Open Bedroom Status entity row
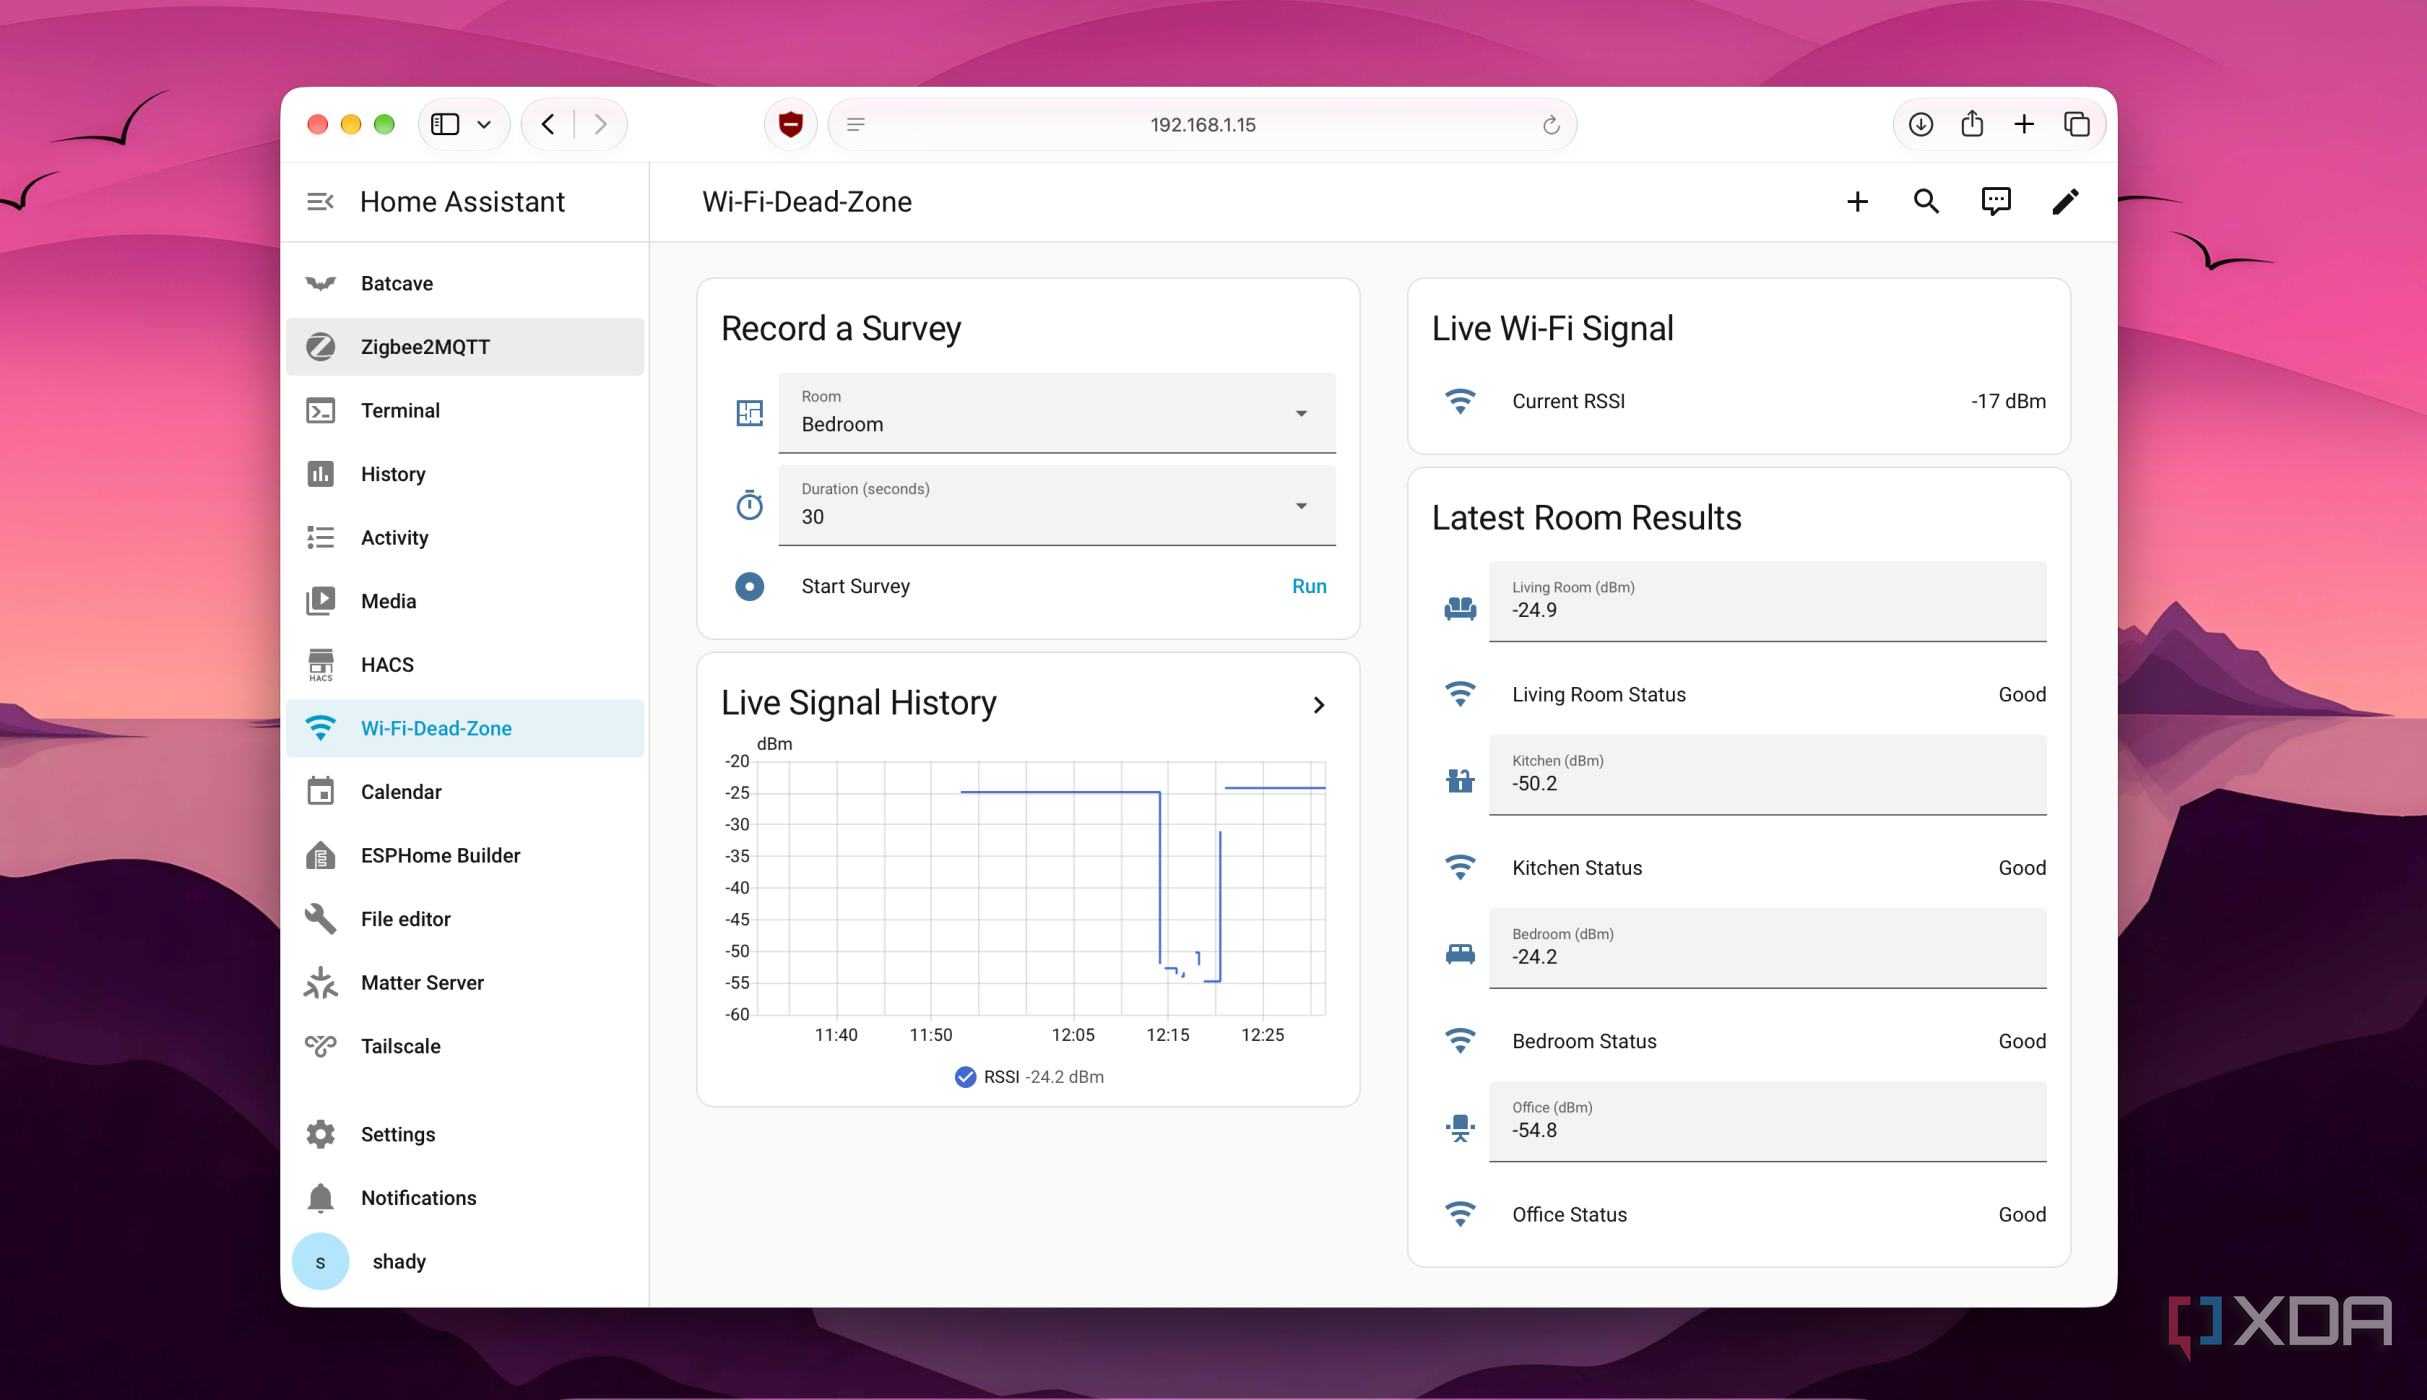This screenshot has width=2427, height=1400. [x=1739, y=1042]
